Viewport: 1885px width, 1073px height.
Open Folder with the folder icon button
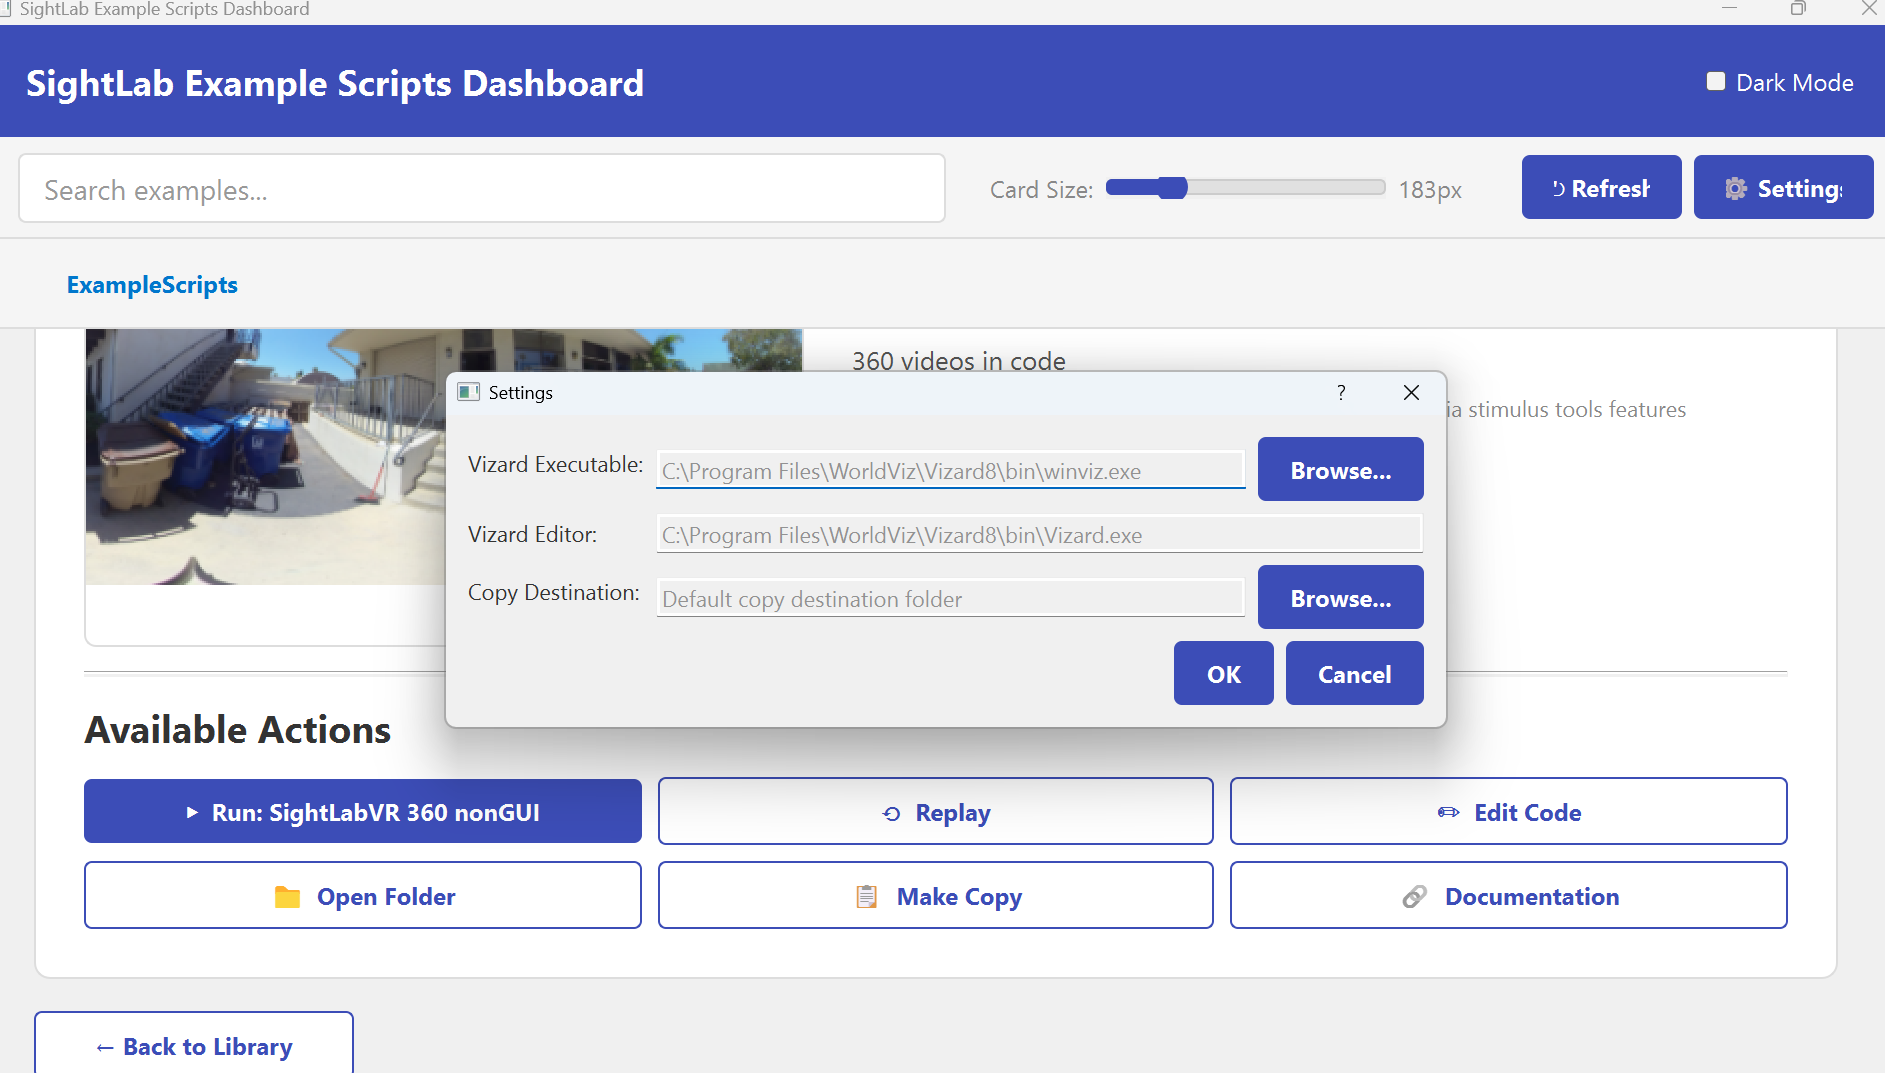(x=363, y=896)
